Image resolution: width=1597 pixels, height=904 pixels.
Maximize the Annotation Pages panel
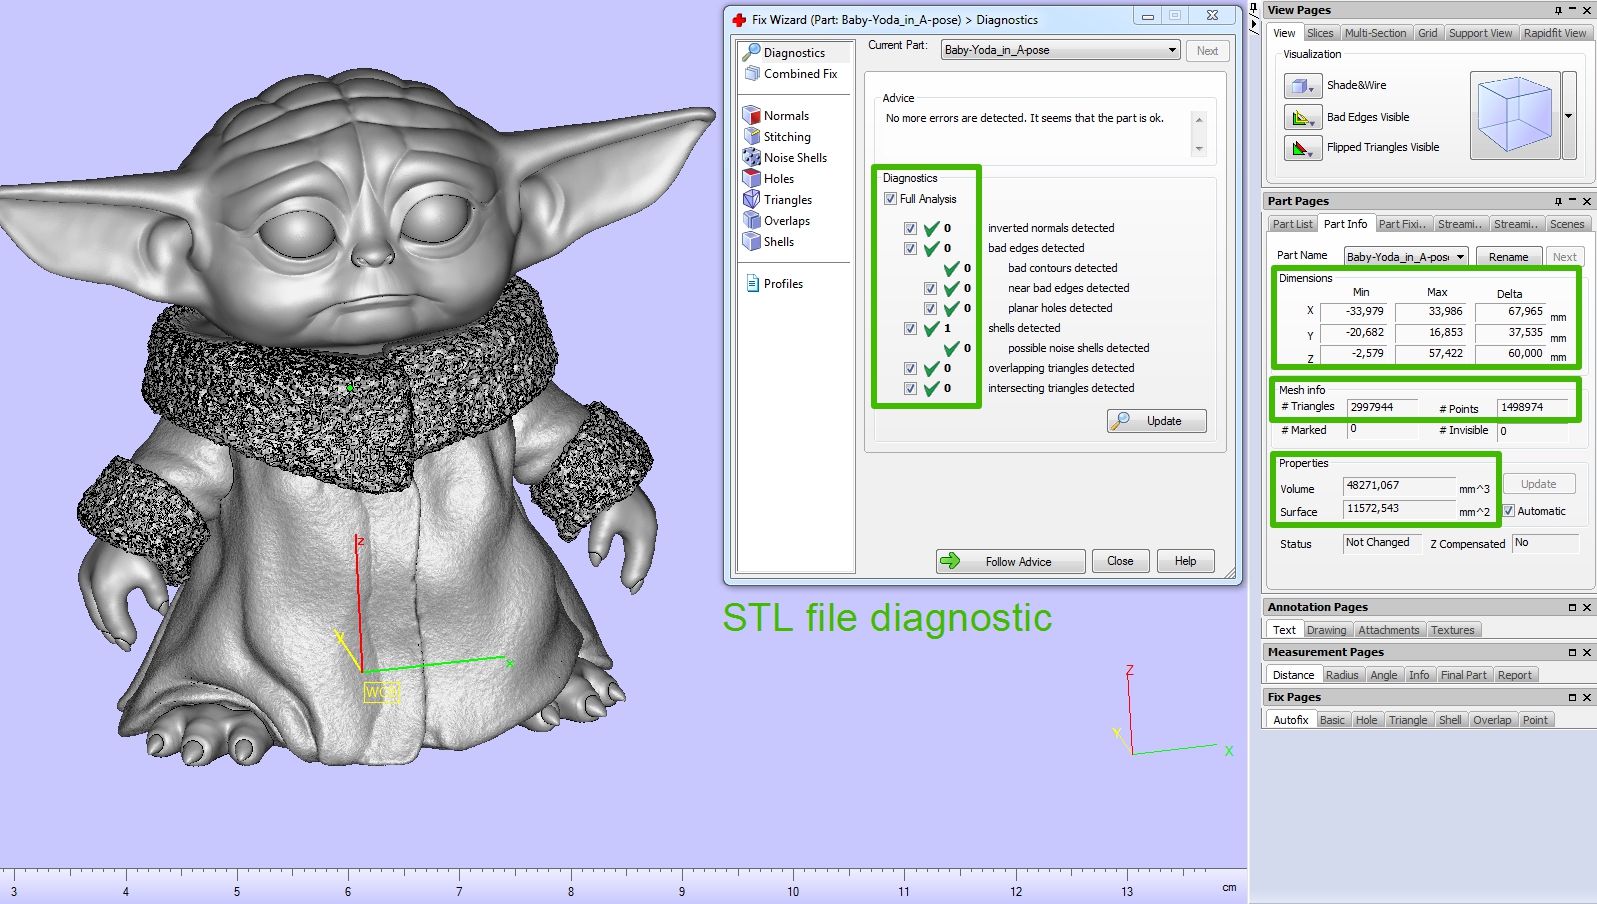tap(1572, 607)
